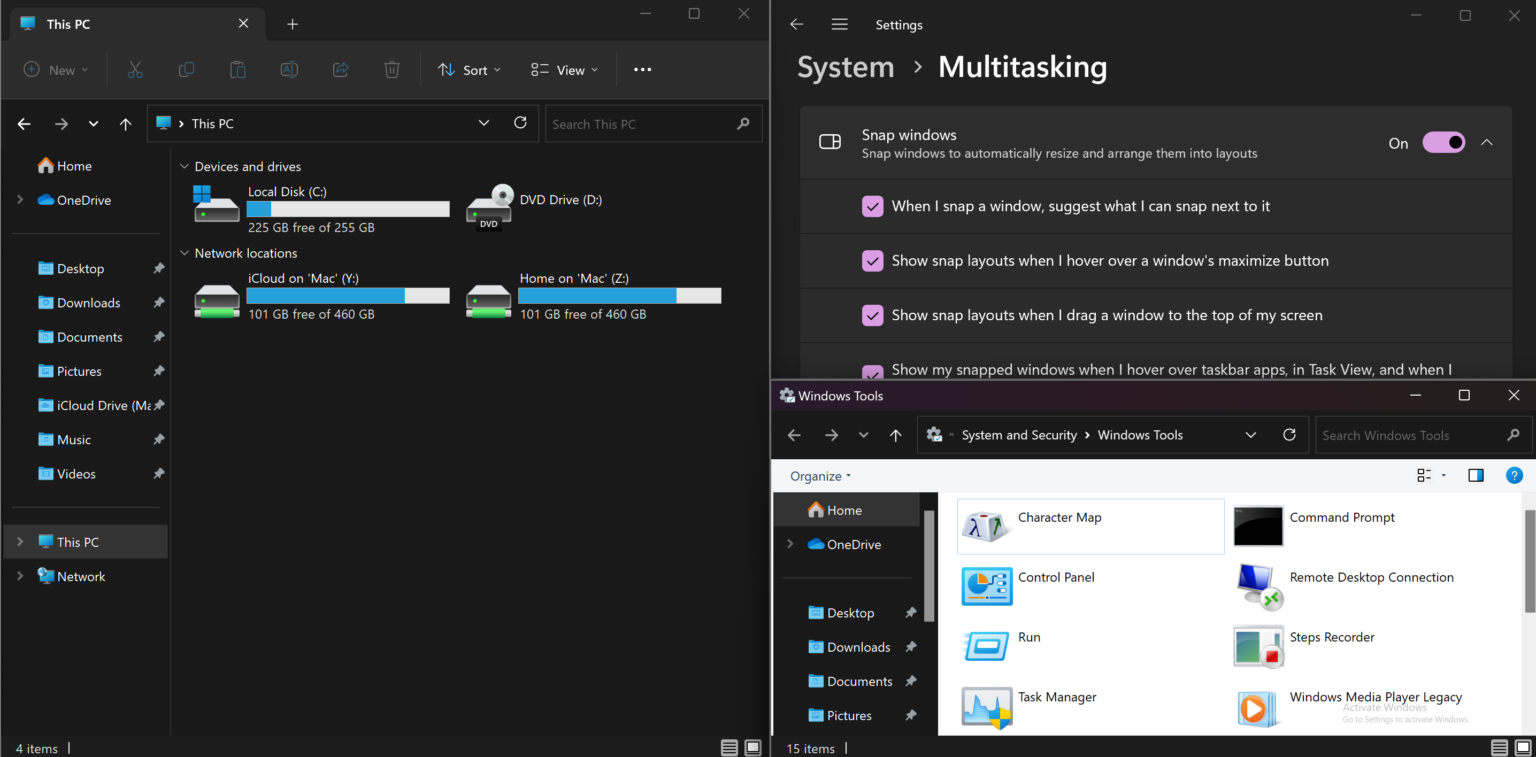Uncheck suggest what I can snap next to it

tap(872, 206)
